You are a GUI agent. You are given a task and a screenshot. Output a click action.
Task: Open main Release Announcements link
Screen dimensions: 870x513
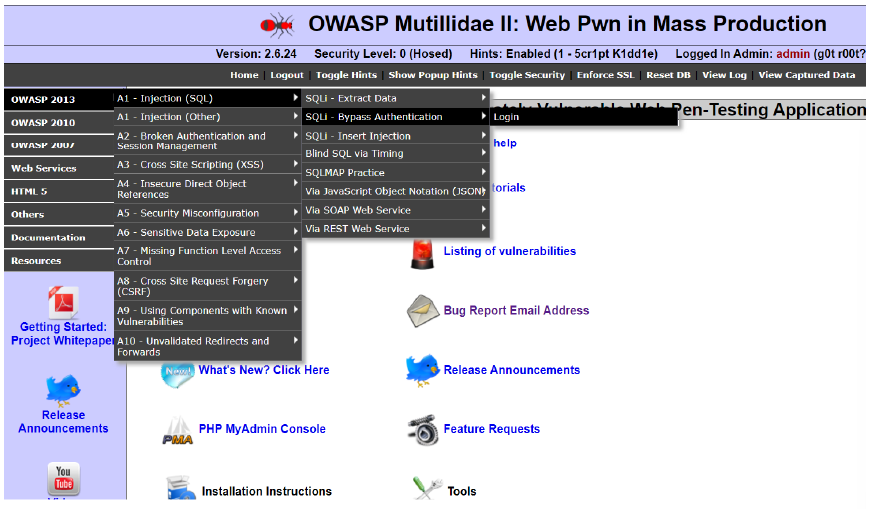pos(512,370)
